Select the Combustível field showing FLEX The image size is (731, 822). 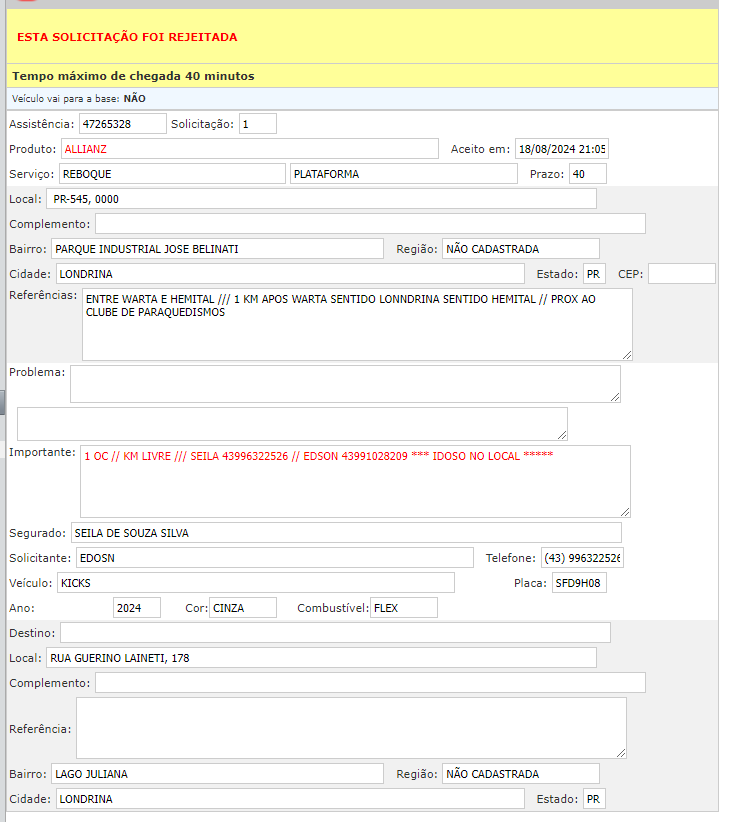coord(403,608)
